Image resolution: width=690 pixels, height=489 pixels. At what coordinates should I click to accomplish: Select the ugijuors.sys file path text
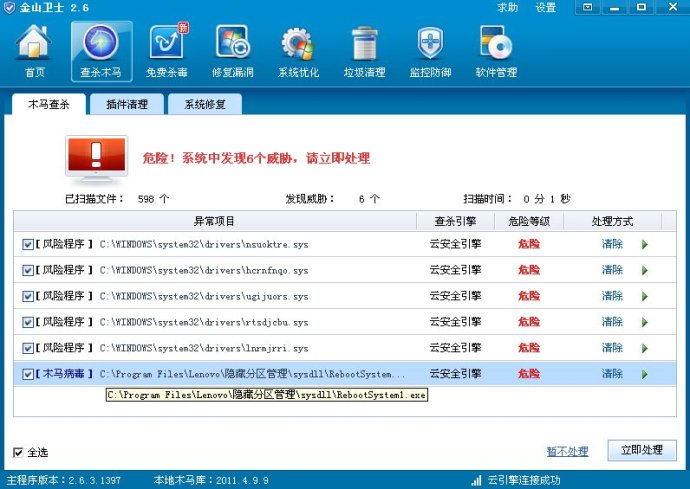(x=204, y=296)
